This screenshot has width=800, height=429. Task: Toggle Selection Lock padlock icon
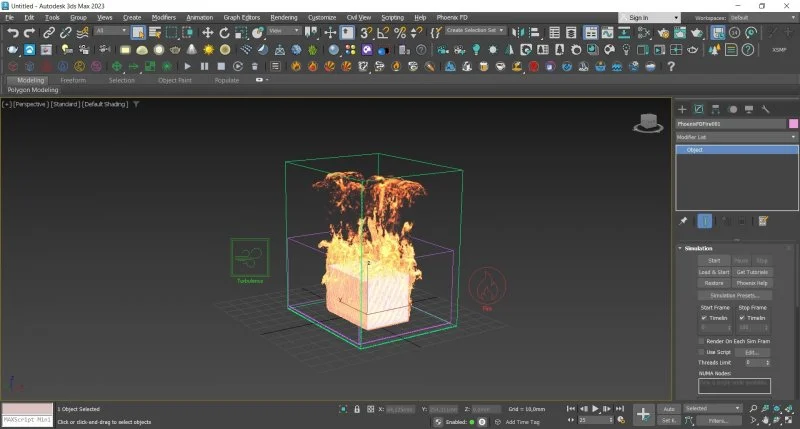tap(357, 409)
